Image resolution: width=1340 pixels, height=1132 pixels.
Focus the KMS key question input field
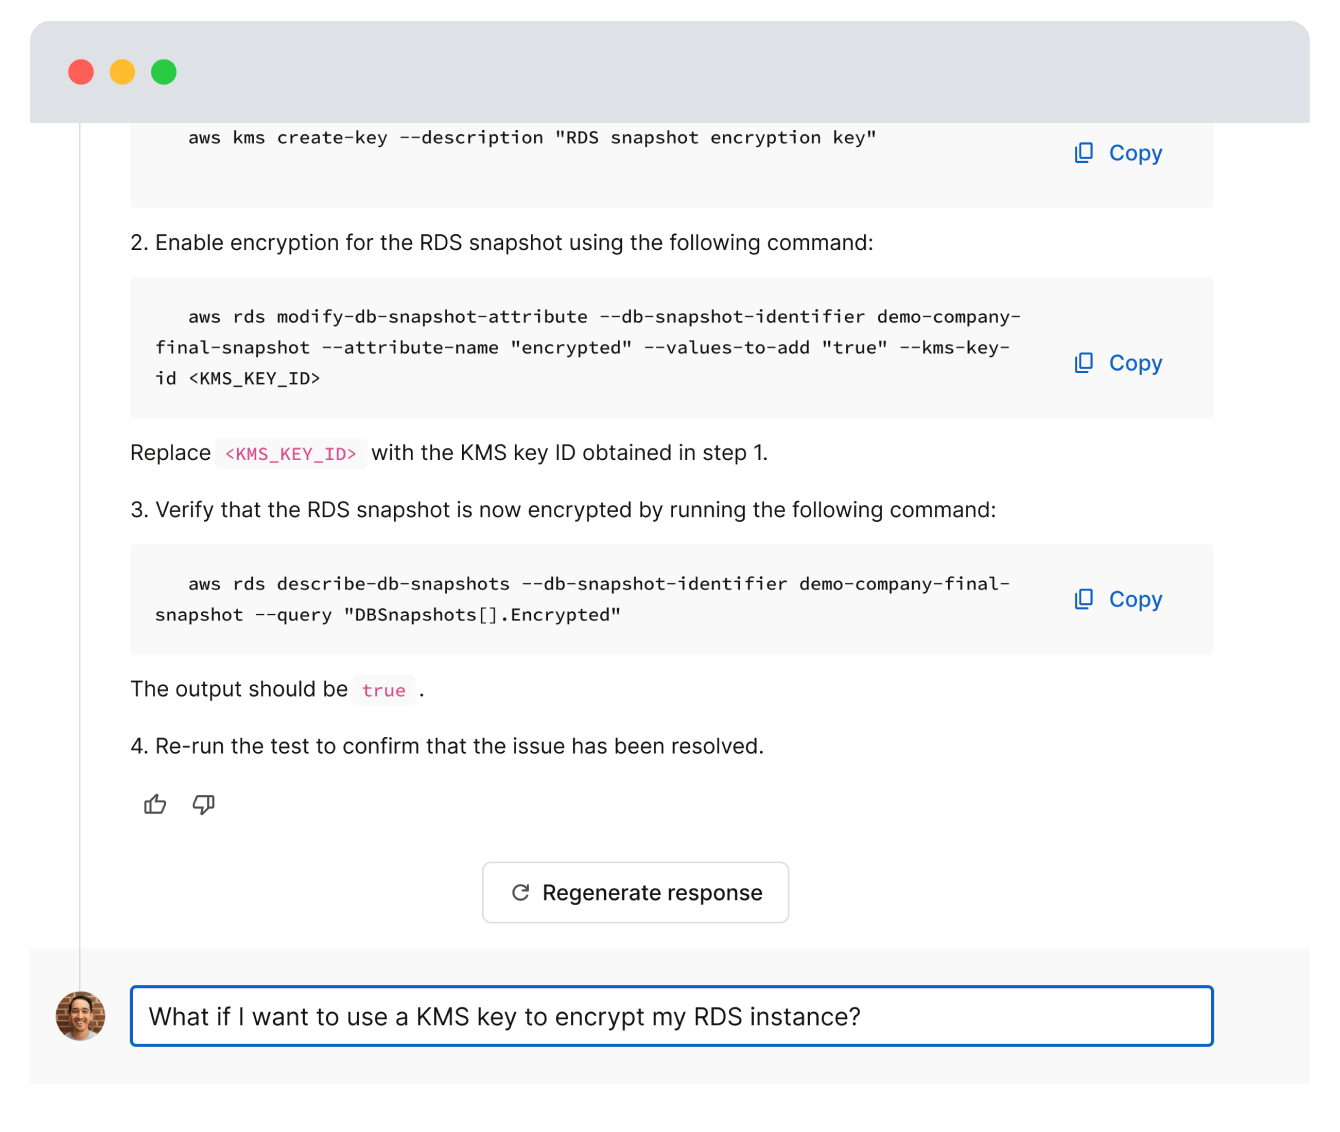[x=671, y=1017]
